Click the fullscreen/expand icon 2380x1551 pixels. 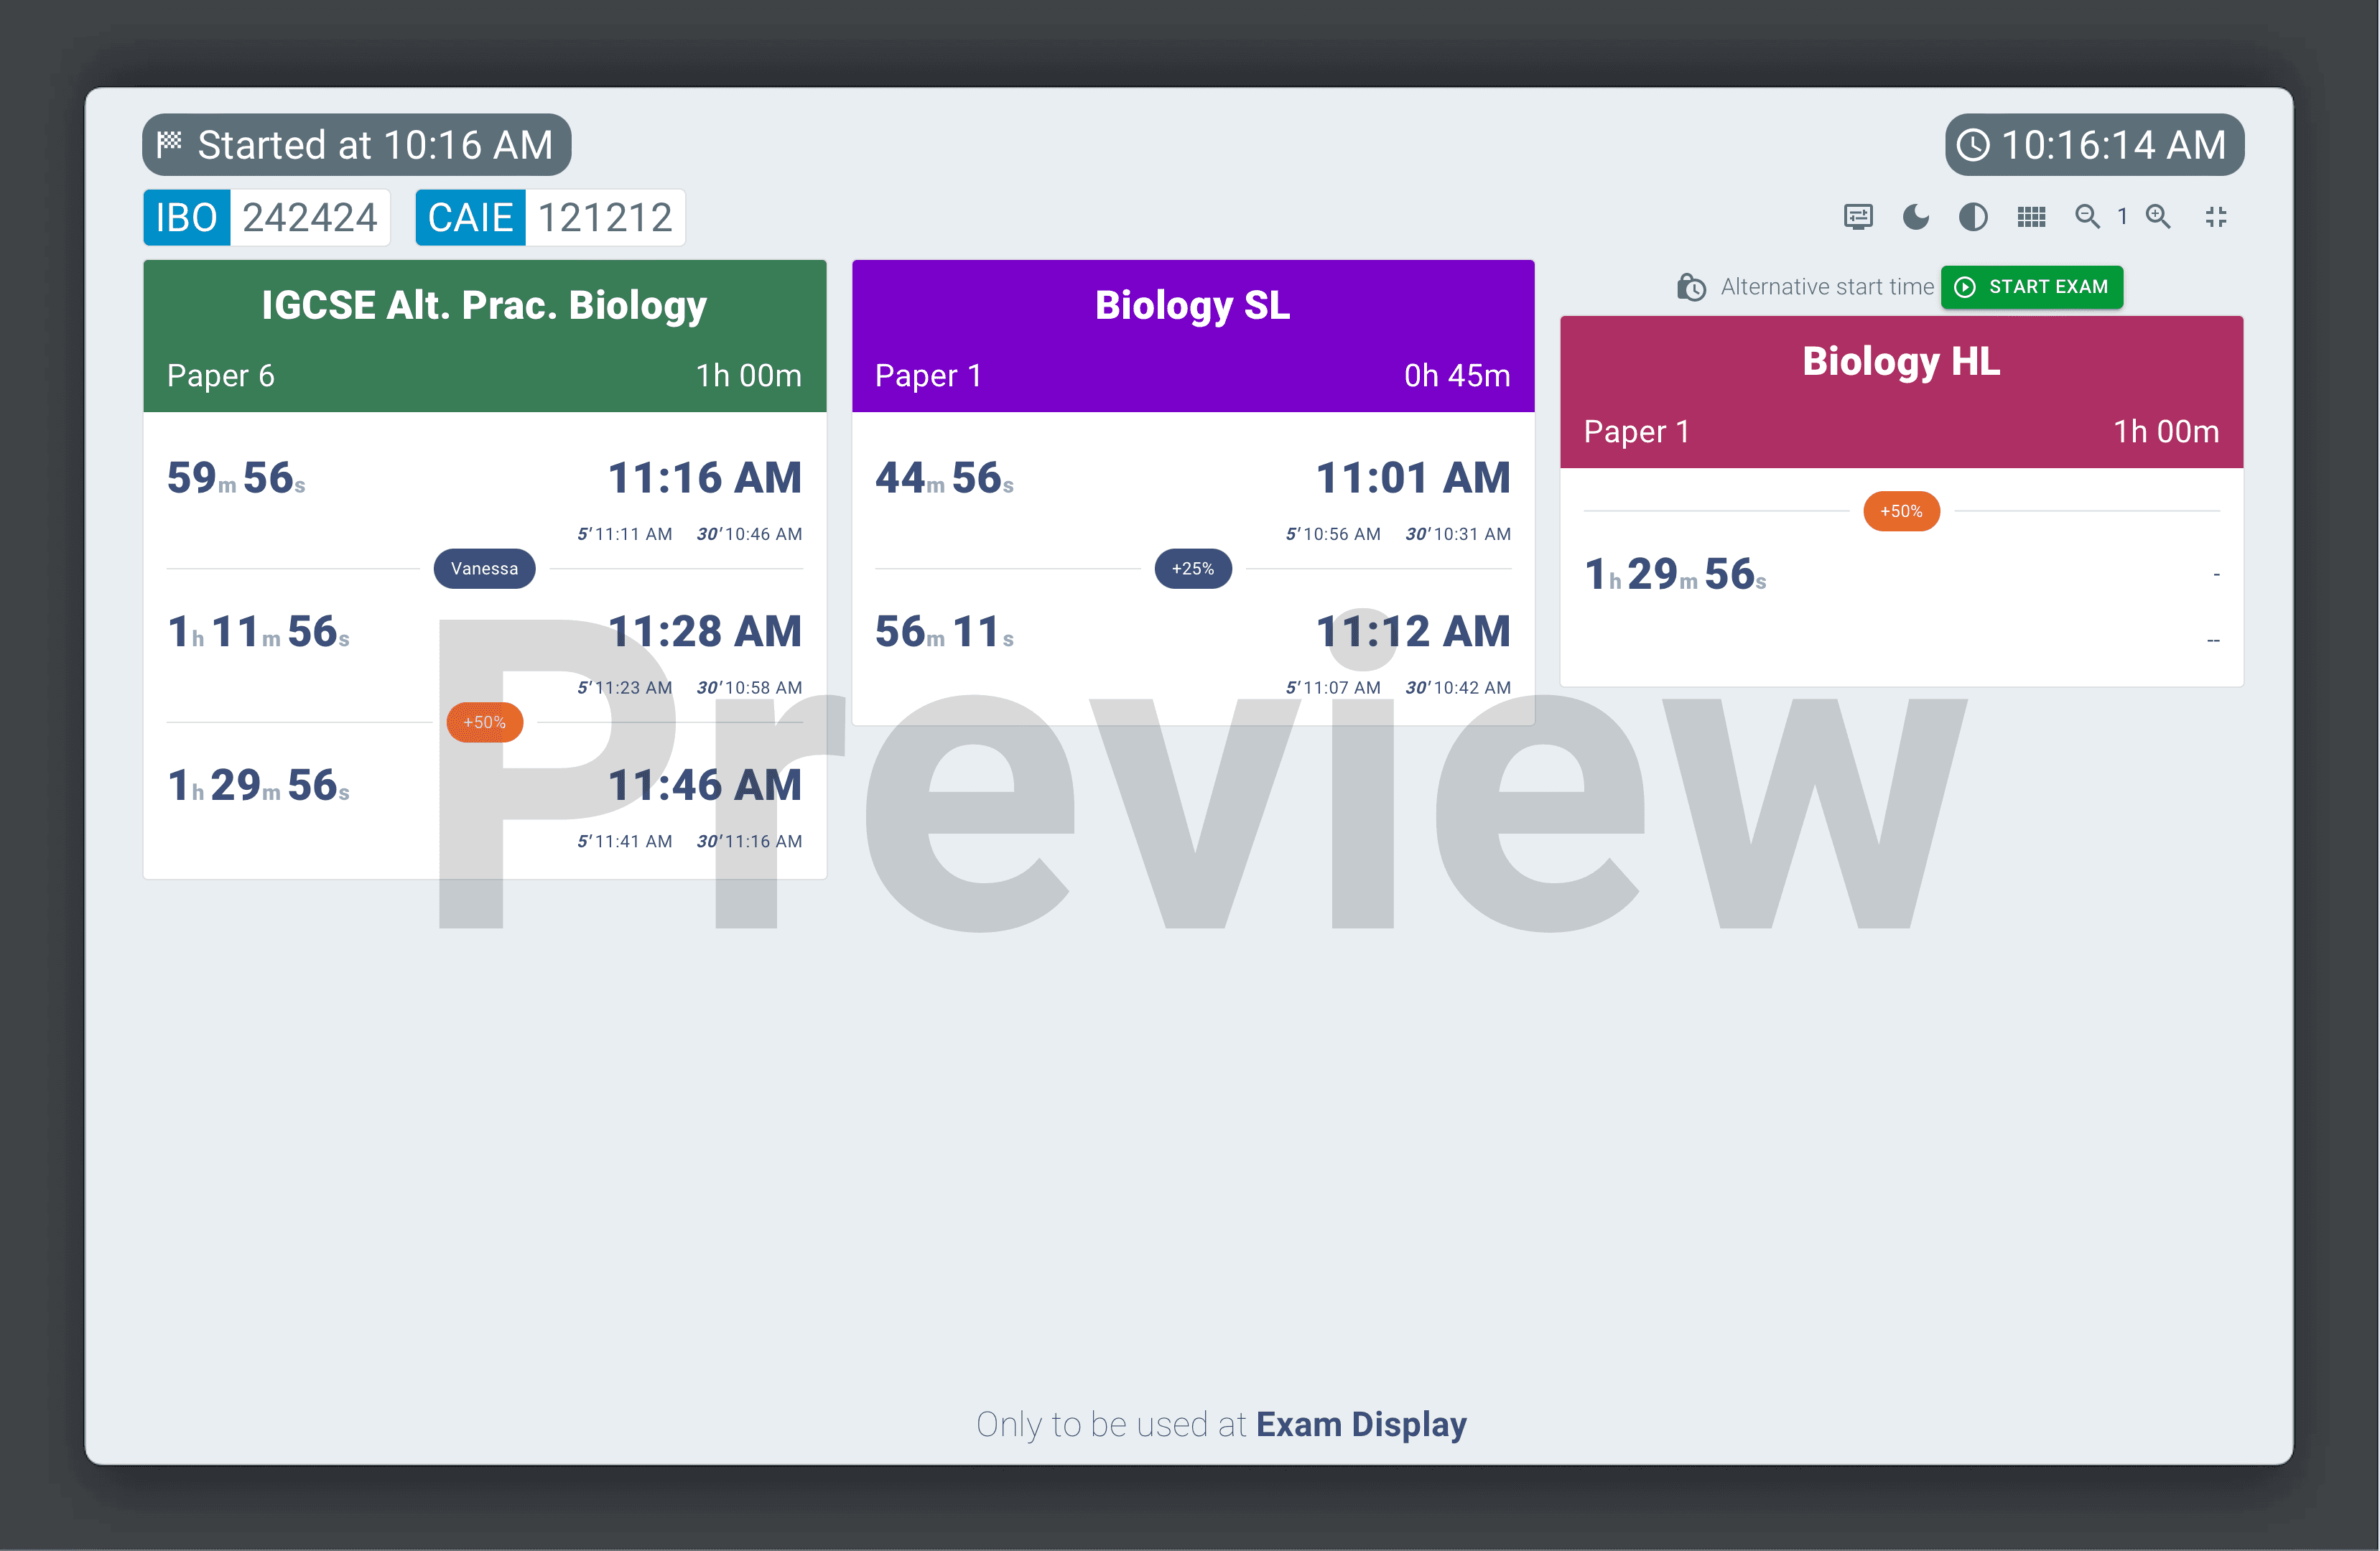[x=2216, y=215]
